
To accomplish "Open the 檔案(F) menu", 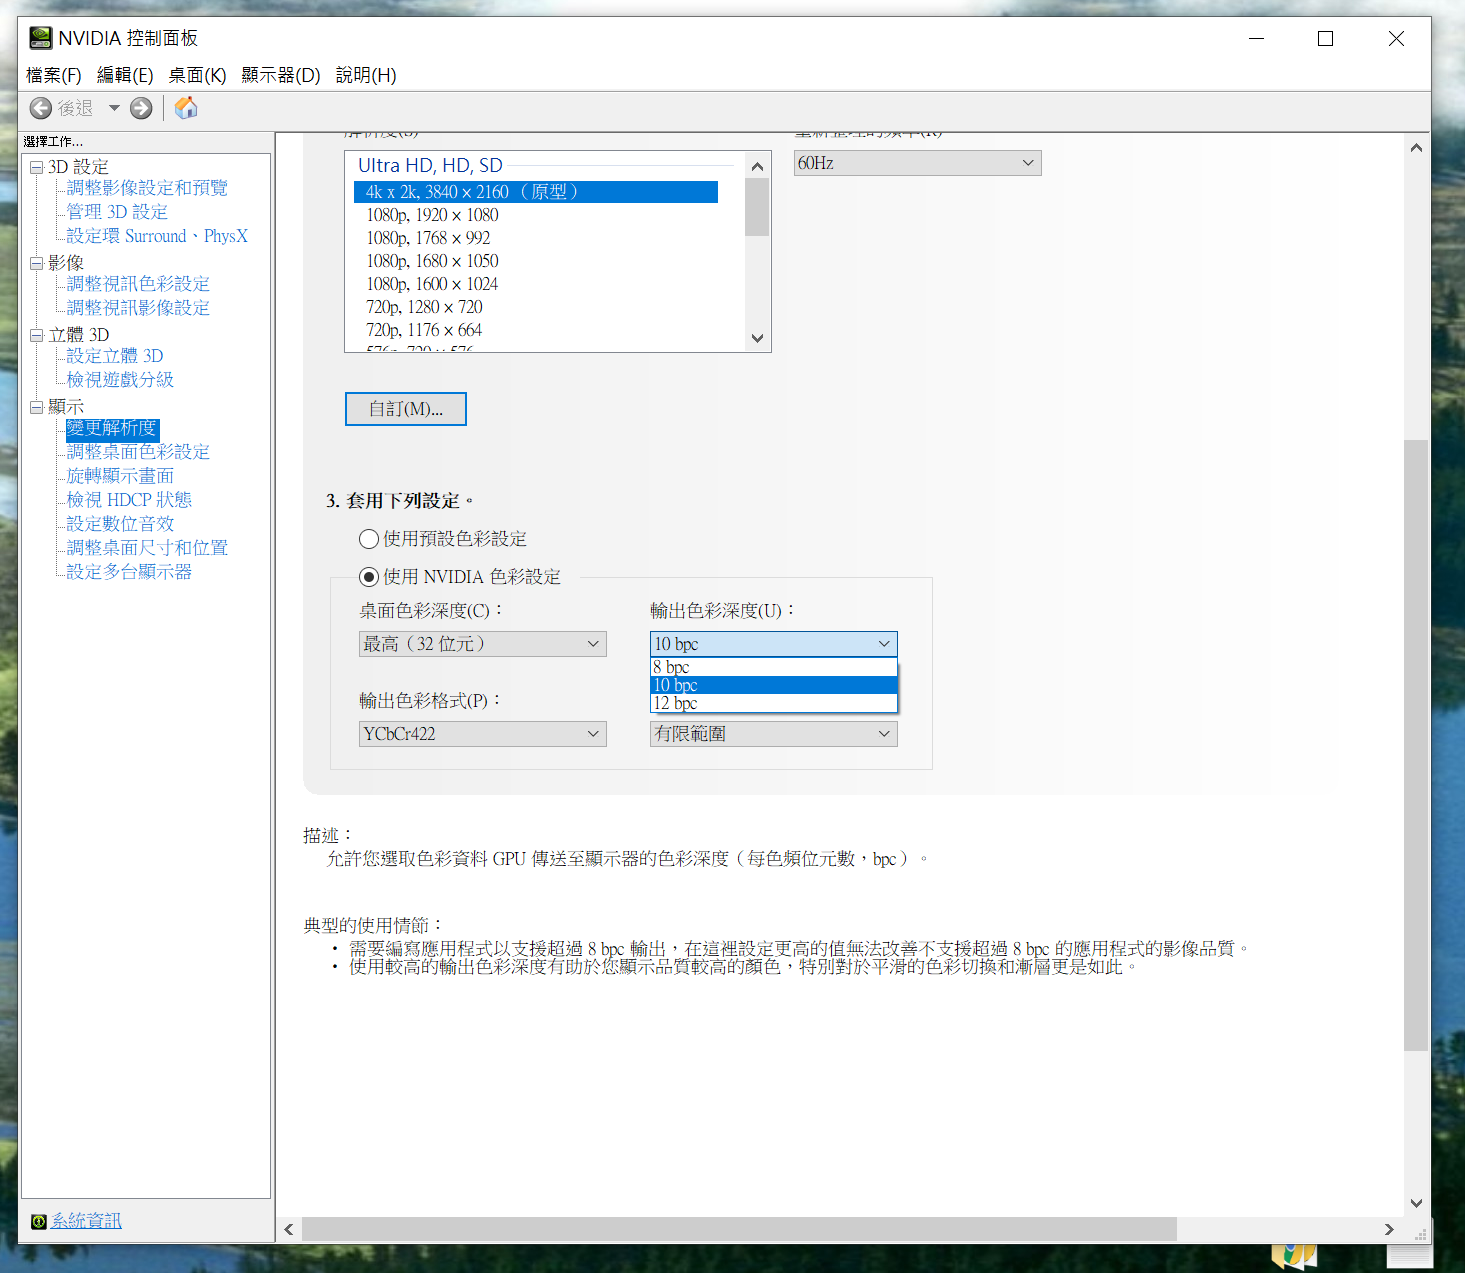I will (53, 75).
